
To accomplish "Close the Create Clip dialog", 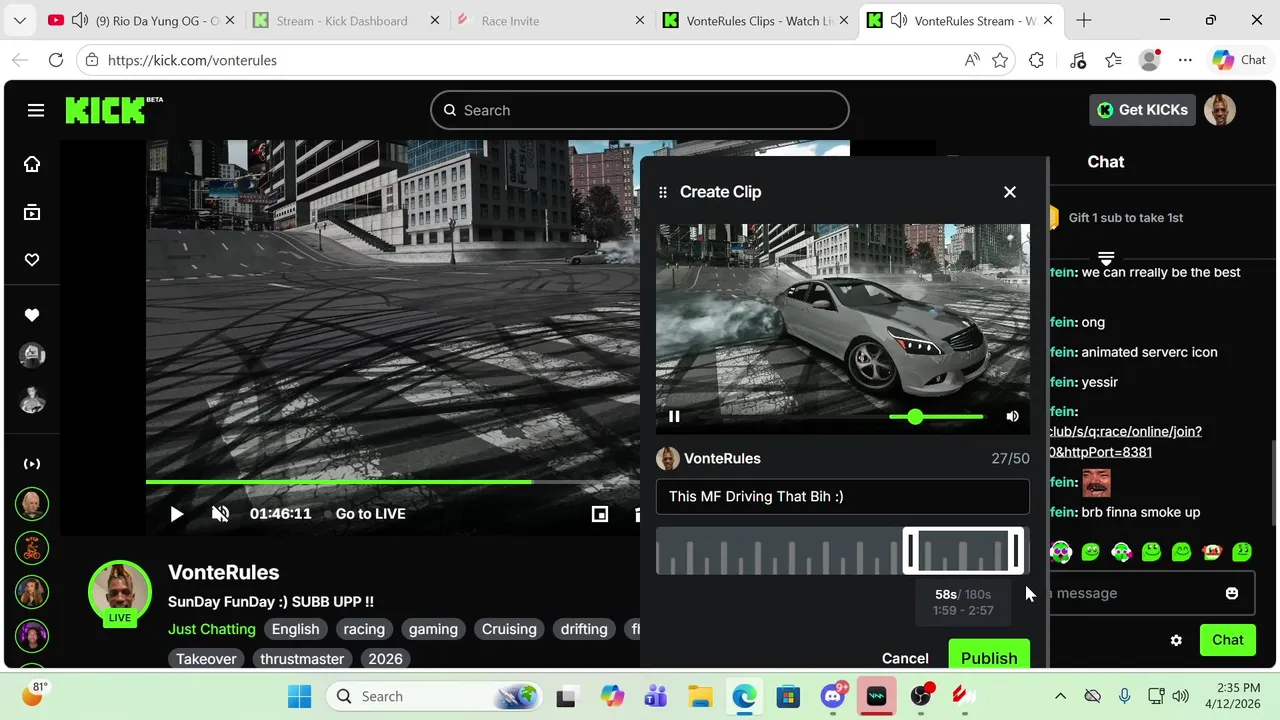I will point(1010,192).
